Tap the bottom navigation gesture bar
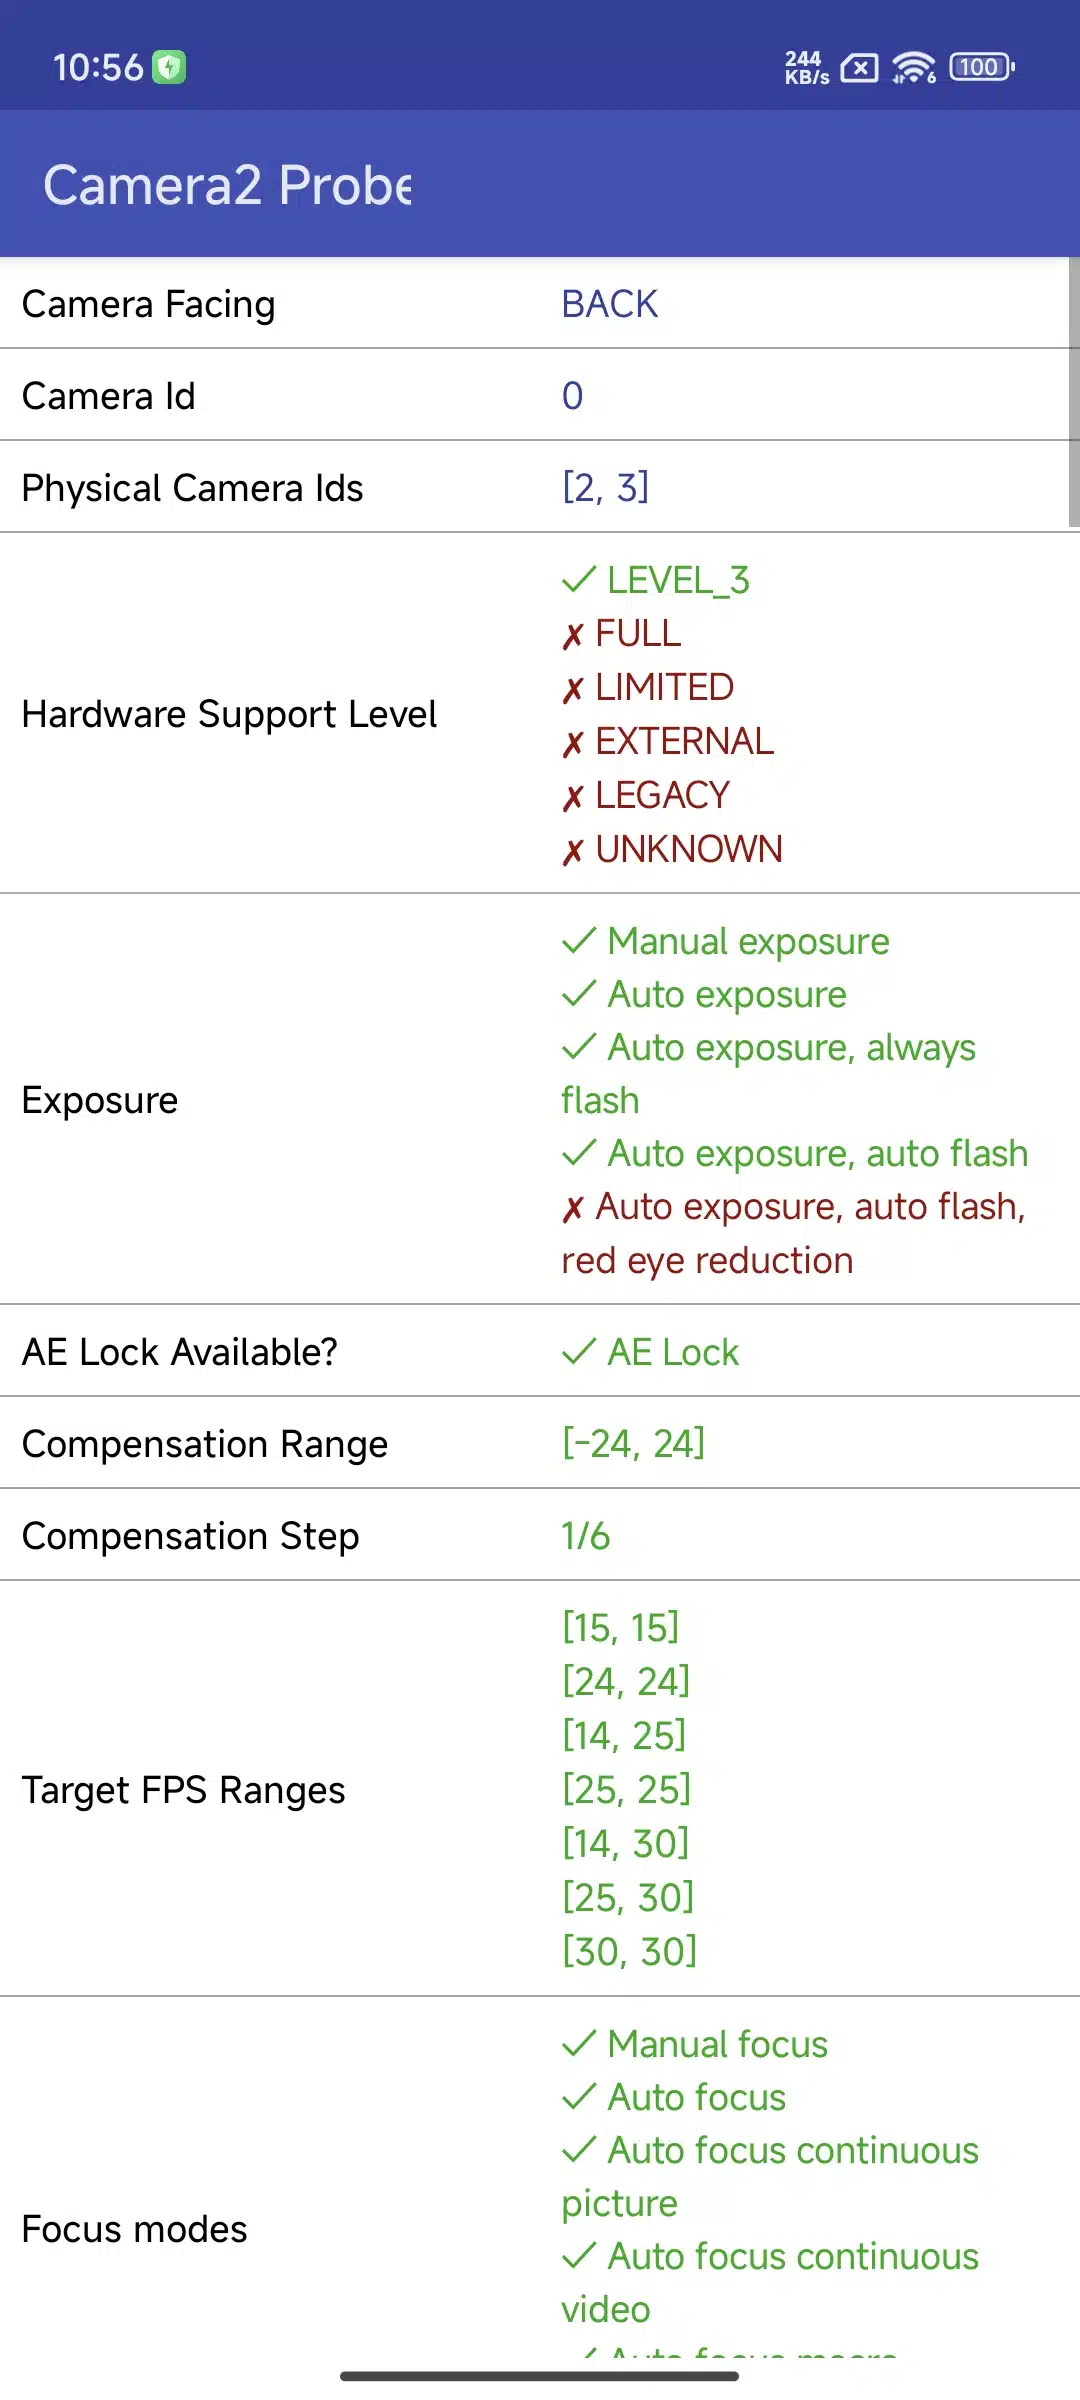This screenshot has width=1080, height=2400. pos(540,2376)
